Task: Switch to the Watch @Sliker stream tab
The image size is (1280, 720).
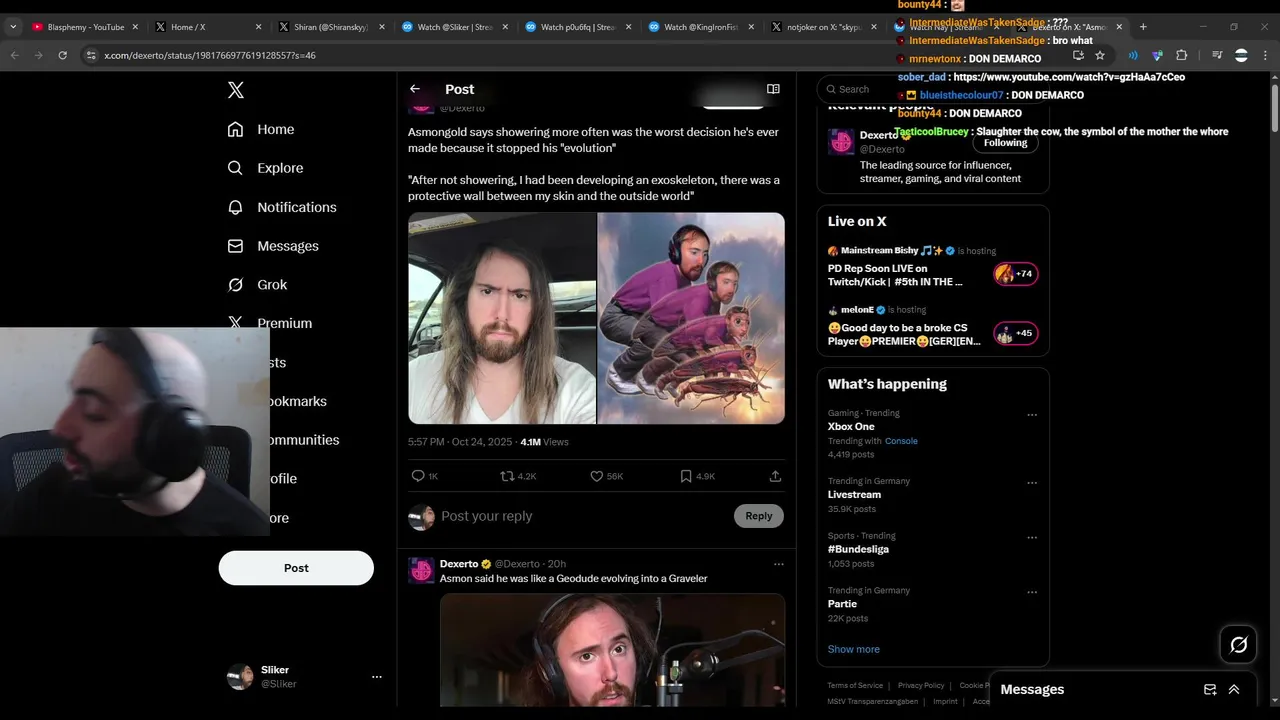Action: tap(455, 27)
